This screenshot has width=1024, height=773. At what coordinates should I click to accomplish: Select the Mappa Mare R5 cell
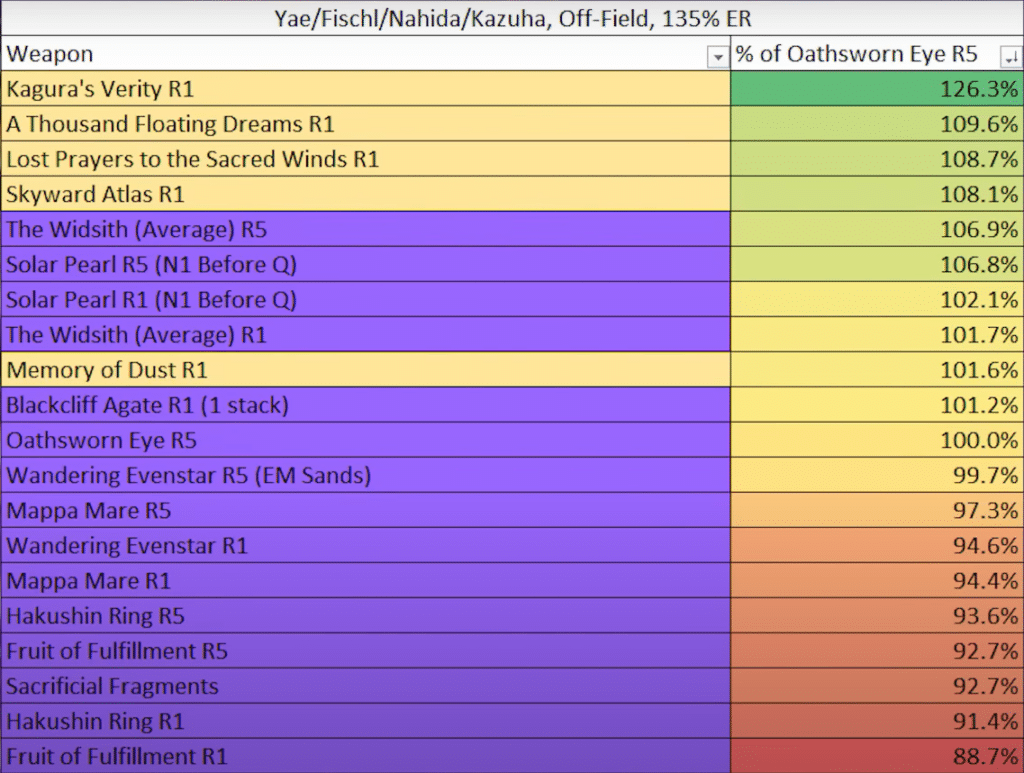coord(366,511)
